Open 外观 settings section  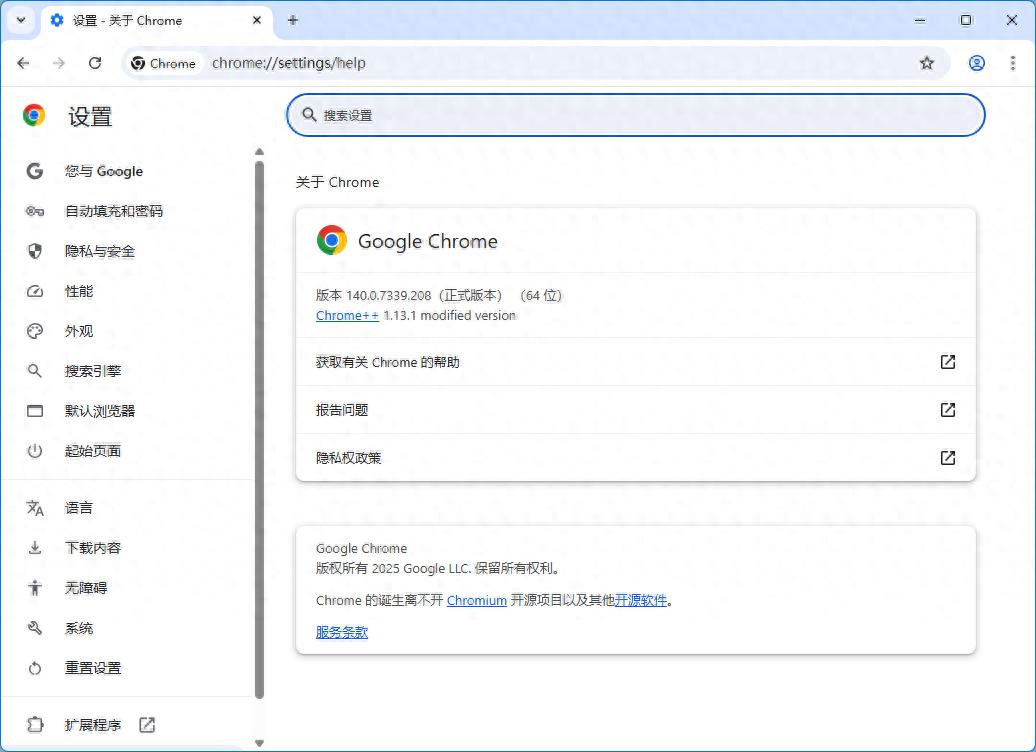[x=79, y=331]
